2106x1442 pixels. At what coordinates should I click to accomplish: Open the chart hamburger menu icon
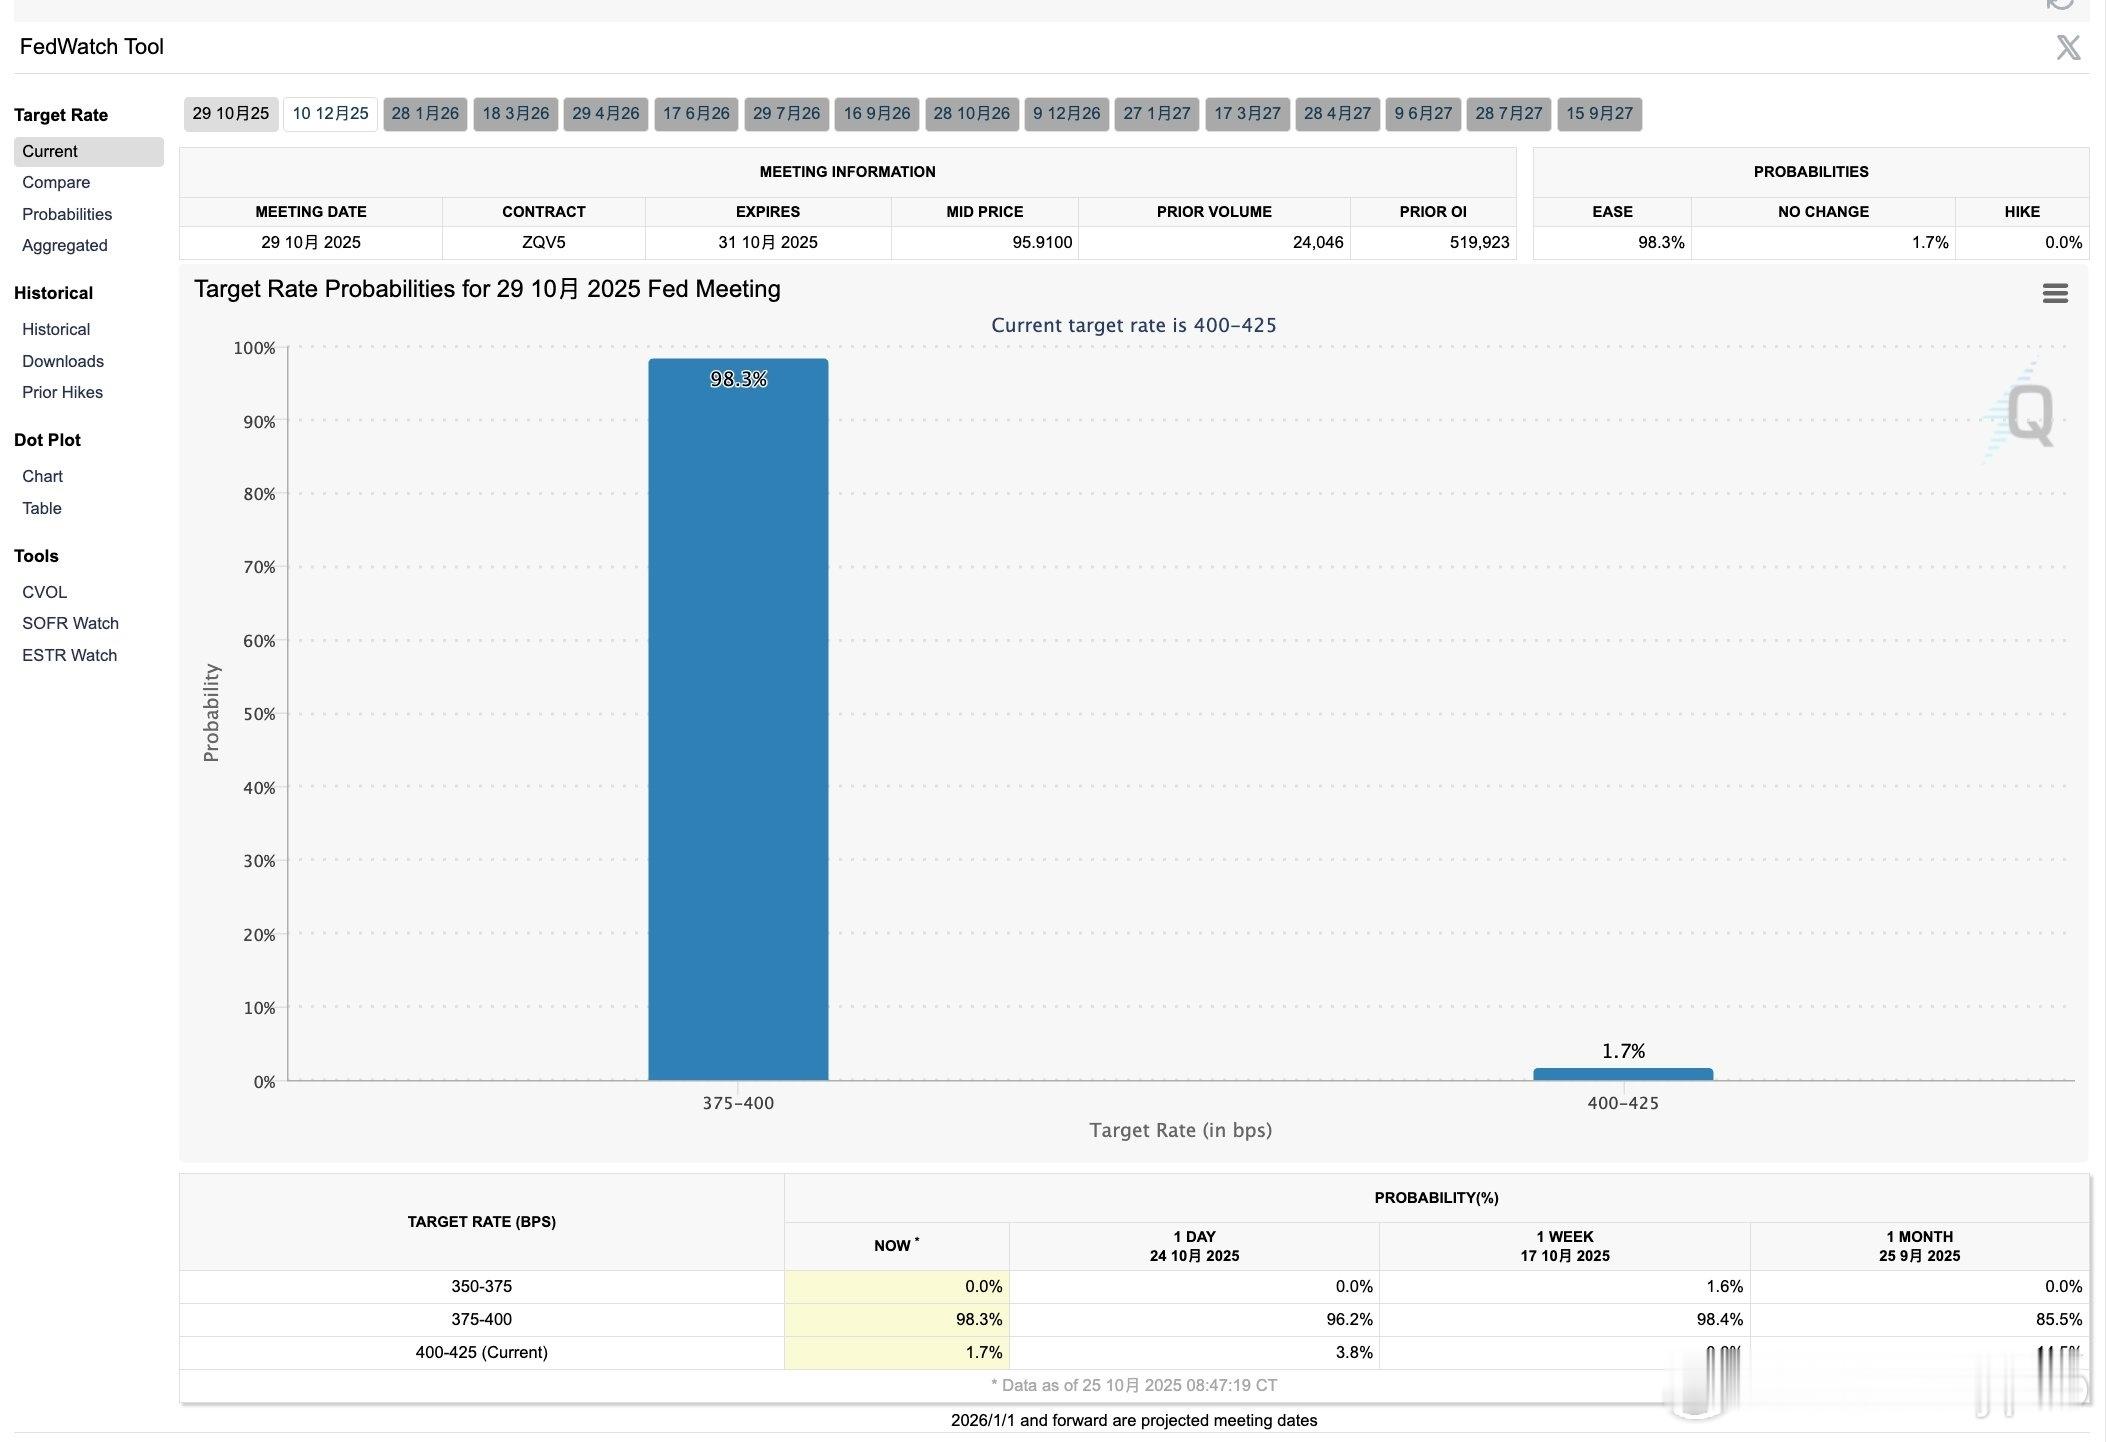coord(2054,293)
